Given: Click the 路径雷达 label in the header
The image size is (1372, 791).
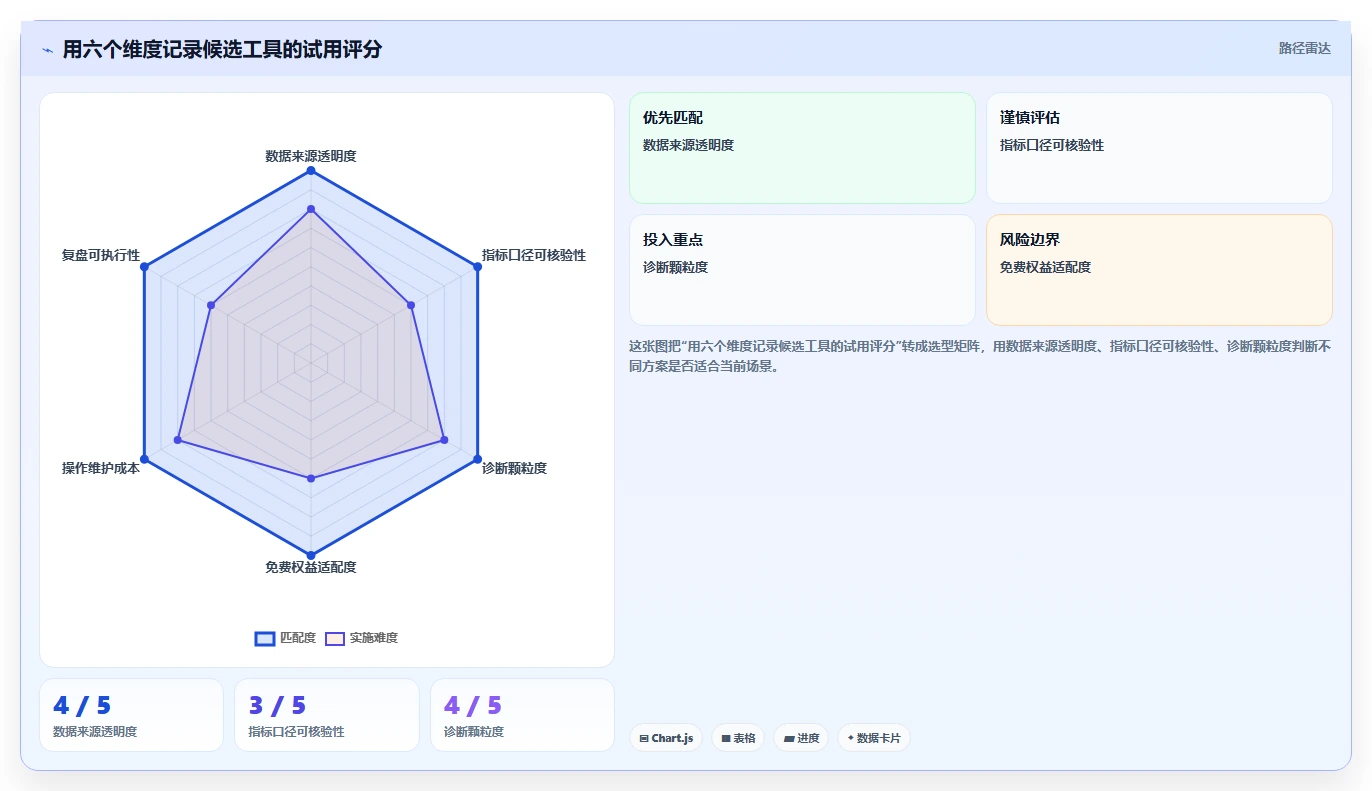Looking at the screenshot, I should 1304,48.
